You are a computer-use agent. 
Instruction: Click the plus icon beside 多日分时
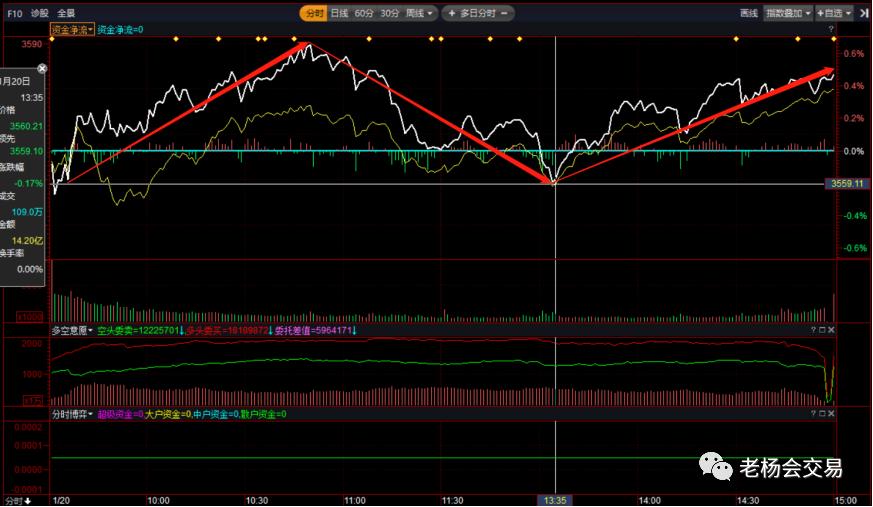pyautogui.click(x=452, y=13)
